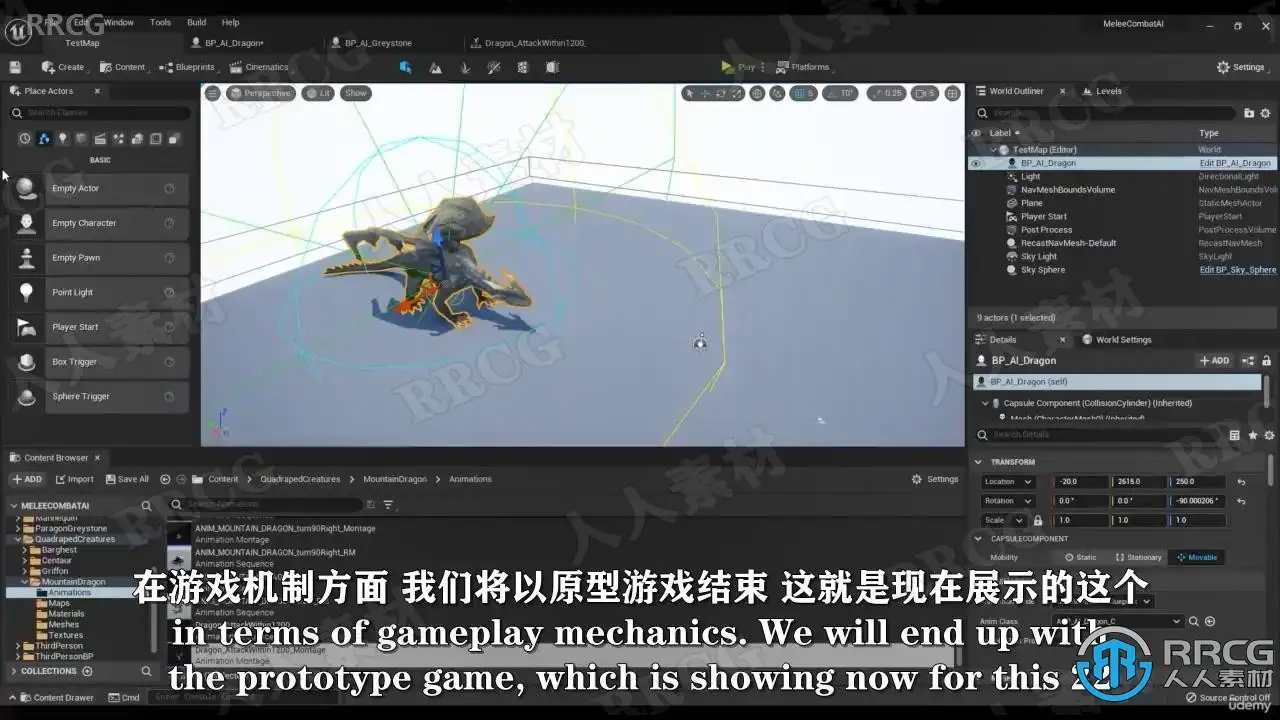Viewport: 1280px width, 720px height.
Task: Collapse the Capsule Component tree node
Action: coord(985,403)
